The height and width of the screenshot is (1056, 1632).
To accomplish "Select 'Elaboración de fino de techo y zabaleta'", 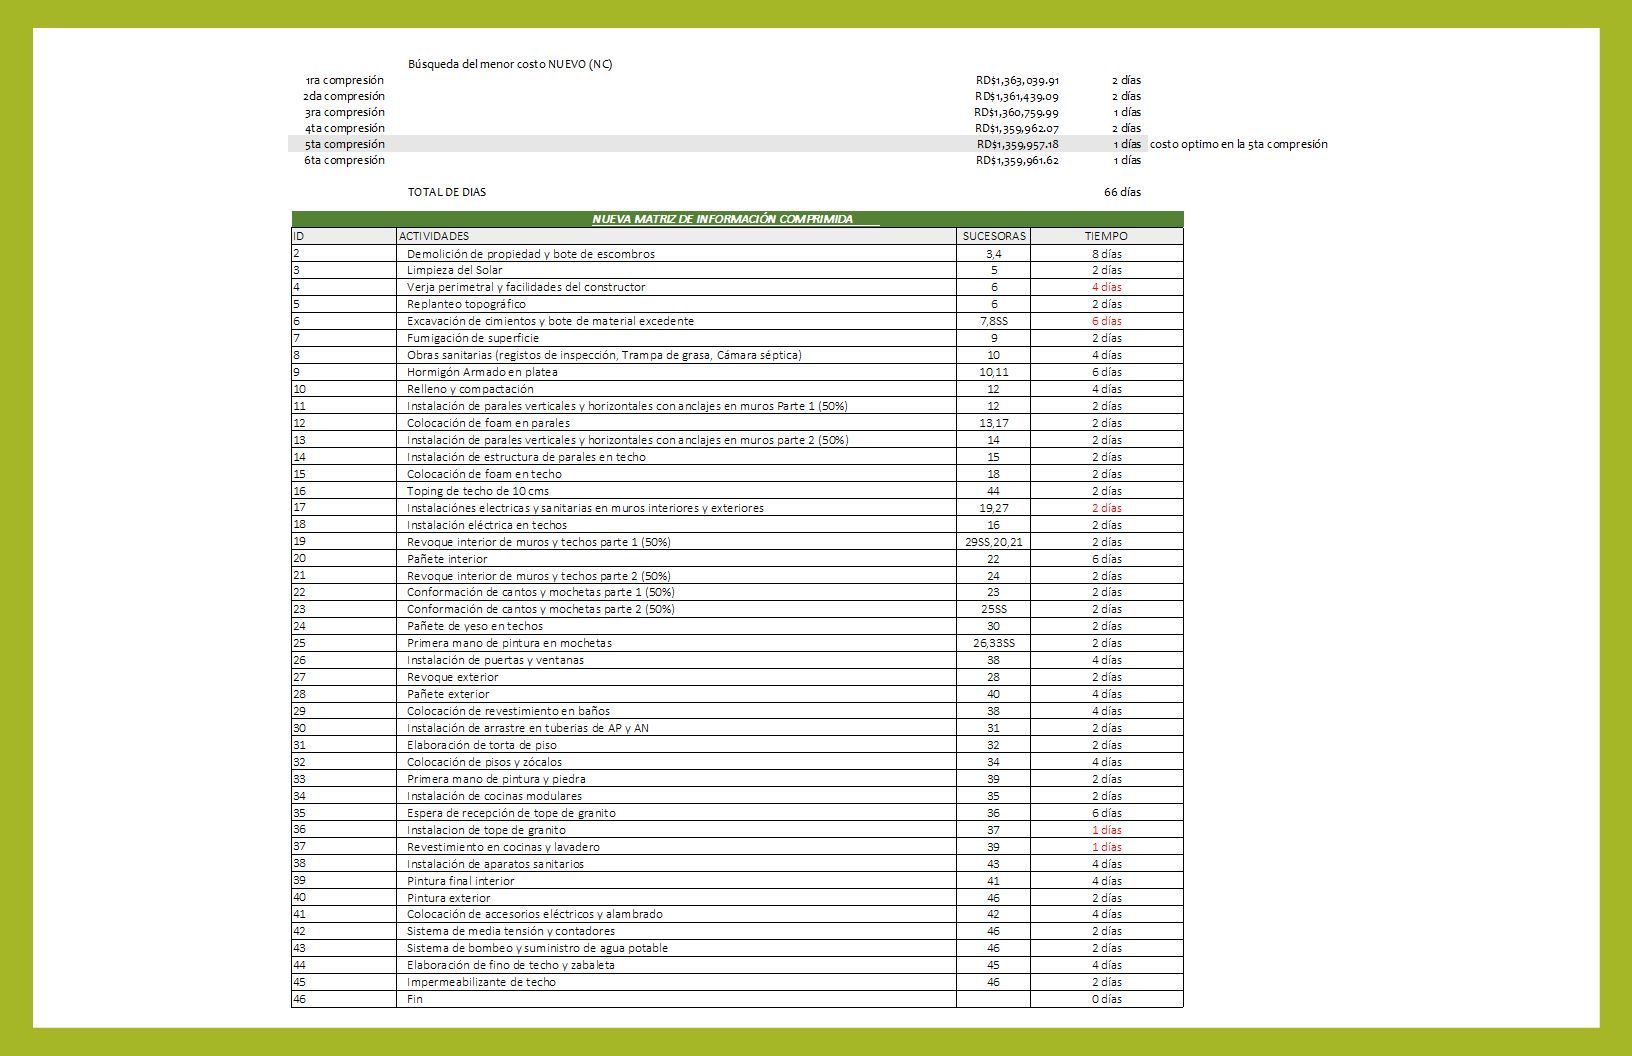I will coord(676,965).
